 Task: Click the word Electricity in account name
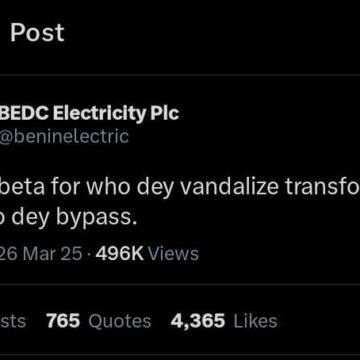pos(99,114)
